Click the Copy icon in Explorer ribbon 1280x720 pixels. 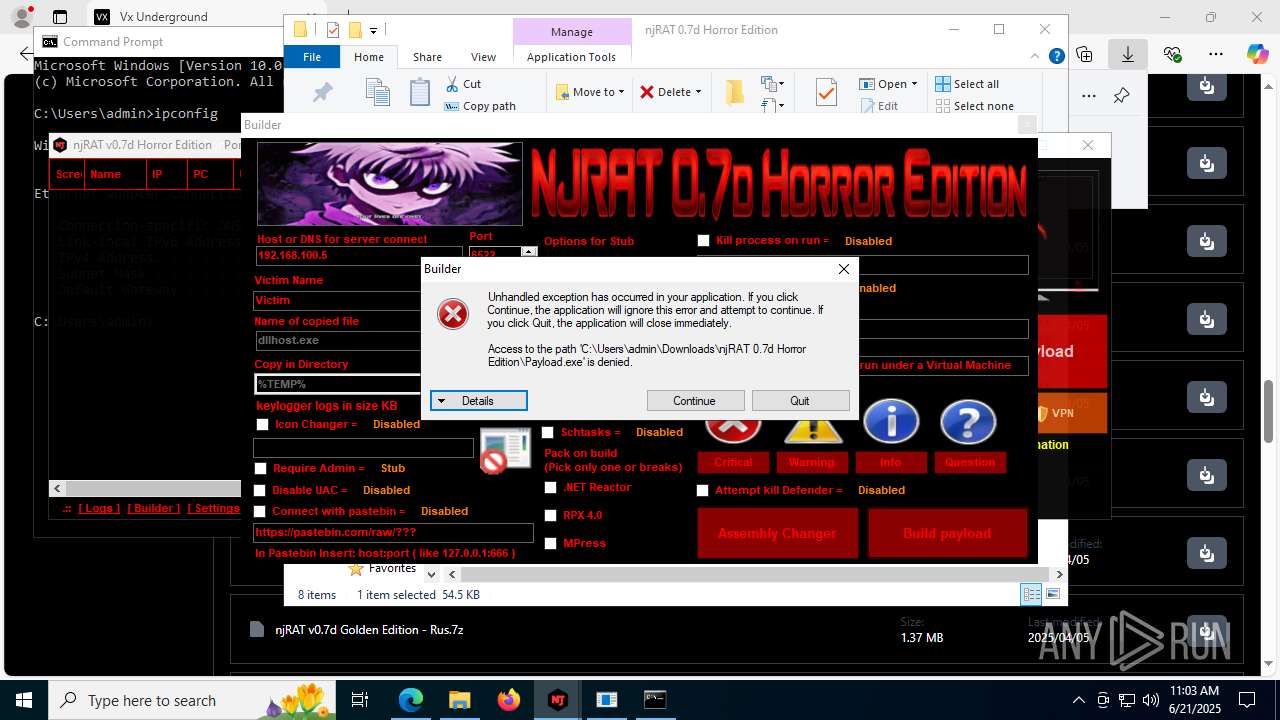377,93
